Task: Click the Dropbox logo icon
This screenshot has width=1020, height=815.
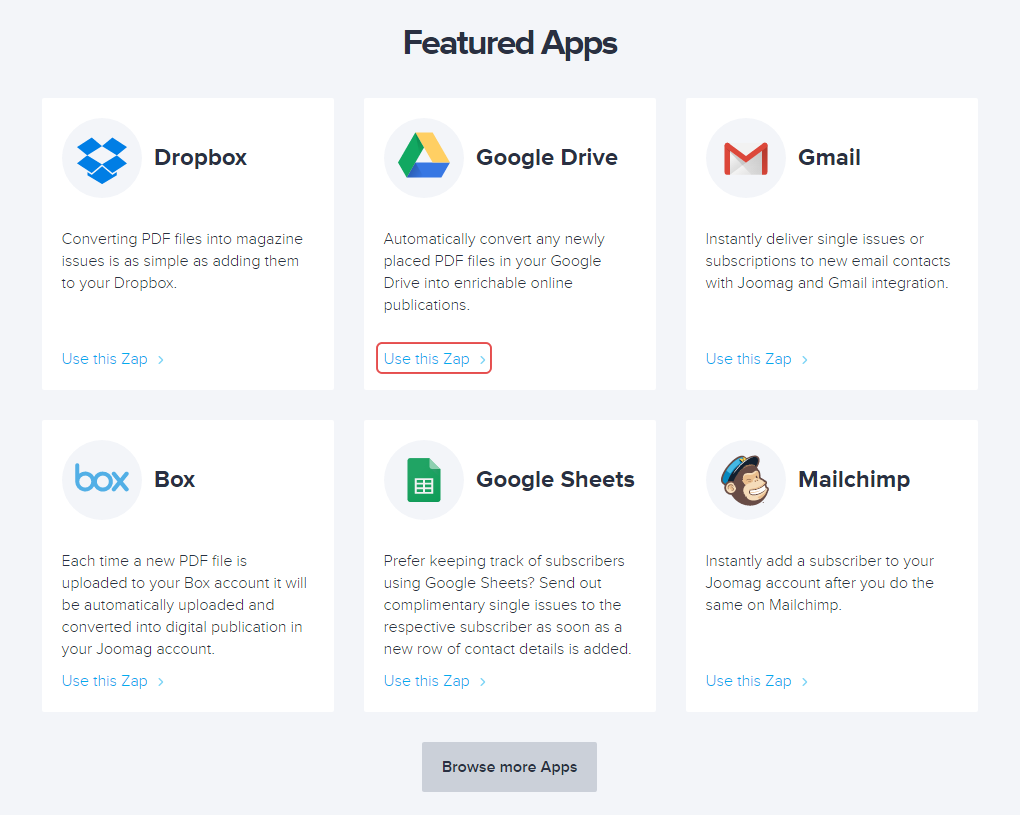Action: [x=102, y=158]
